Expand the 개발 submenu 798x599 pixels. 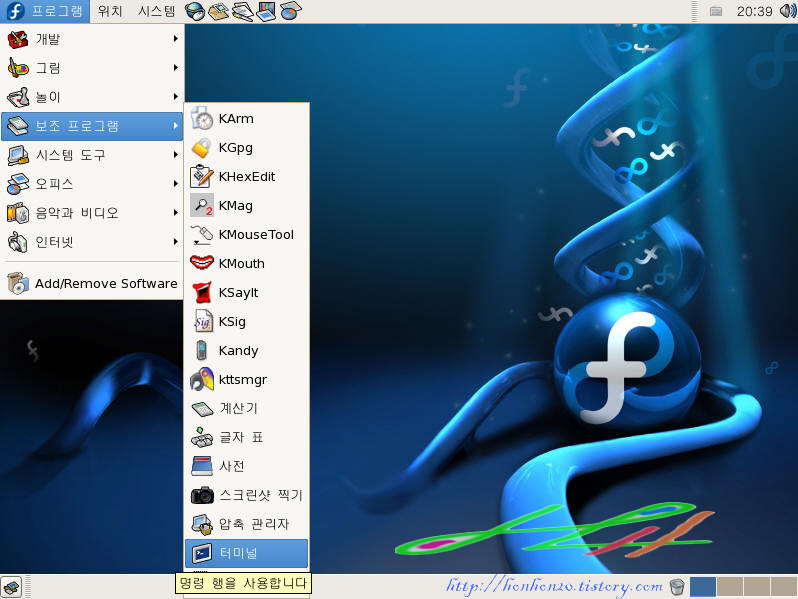(92, 39)
